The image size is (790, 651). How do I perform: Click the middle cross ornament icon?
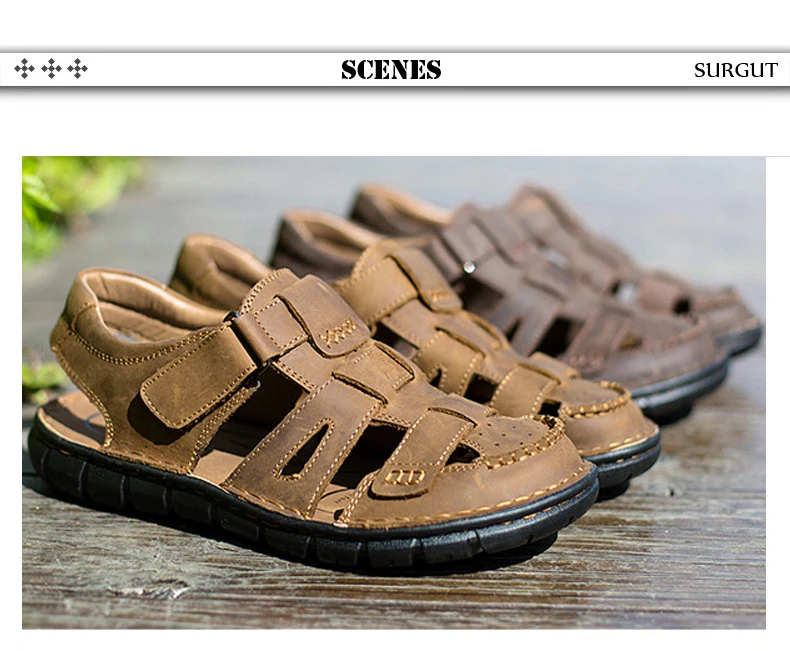pyautogui.click(x=51, y=69)
